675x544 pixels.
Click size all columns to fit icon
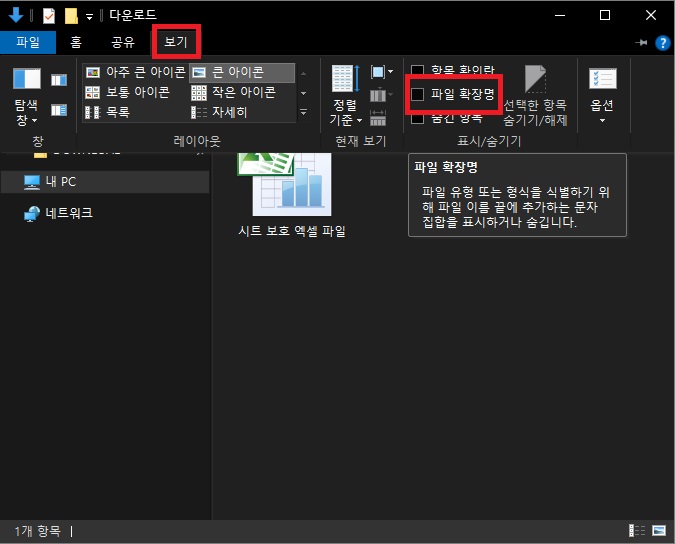click(378, 118)
